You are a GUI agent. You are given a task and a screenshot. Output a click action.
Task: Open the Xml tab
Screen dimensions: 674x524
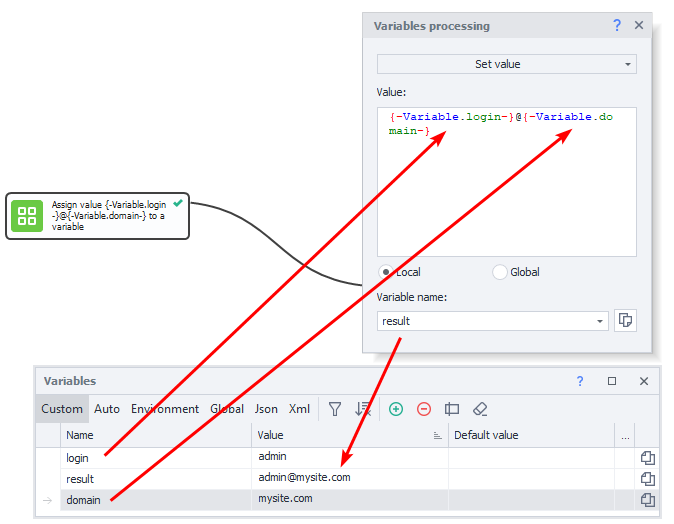tap(299, 409)
